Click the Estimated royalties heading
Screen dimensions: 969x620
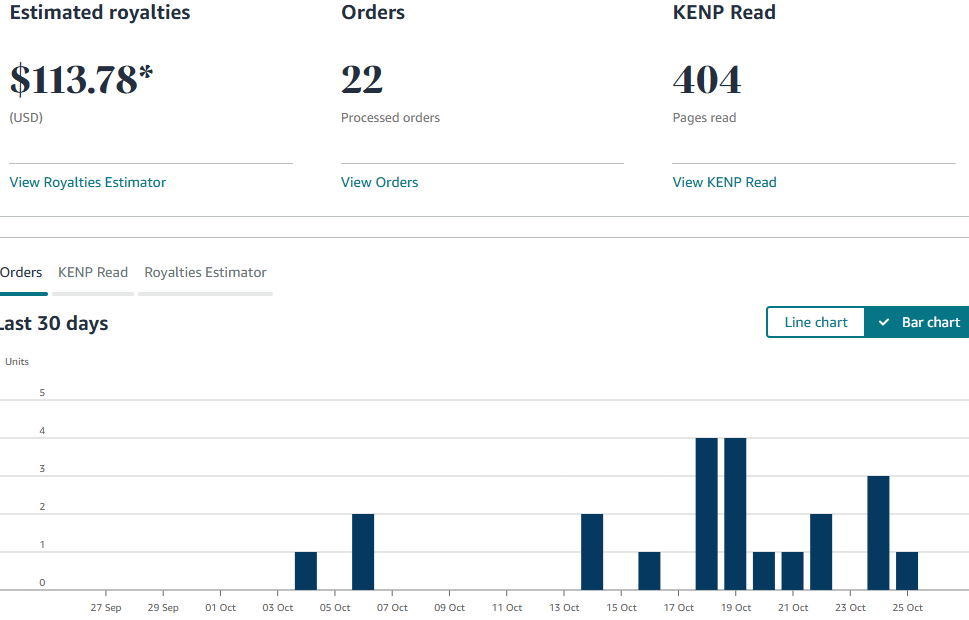click(x=100, y=12)
